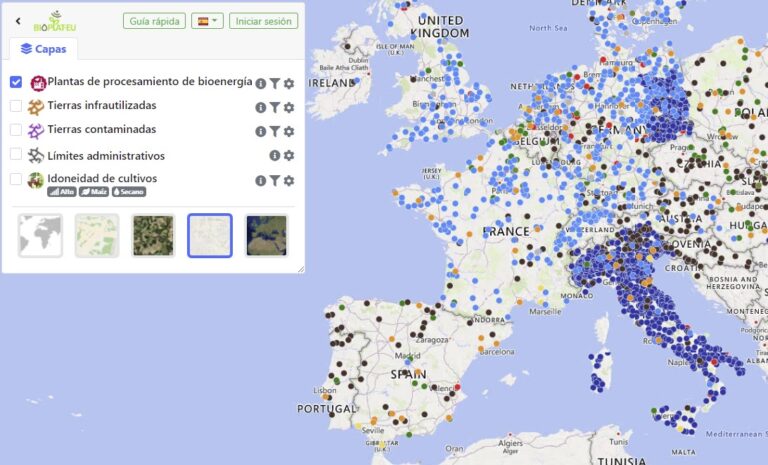The height and width of the screenshot is (465, 768).
Task: Click the IRELAND label on the map
Action: pyautogui.click(x=332, y=83)
